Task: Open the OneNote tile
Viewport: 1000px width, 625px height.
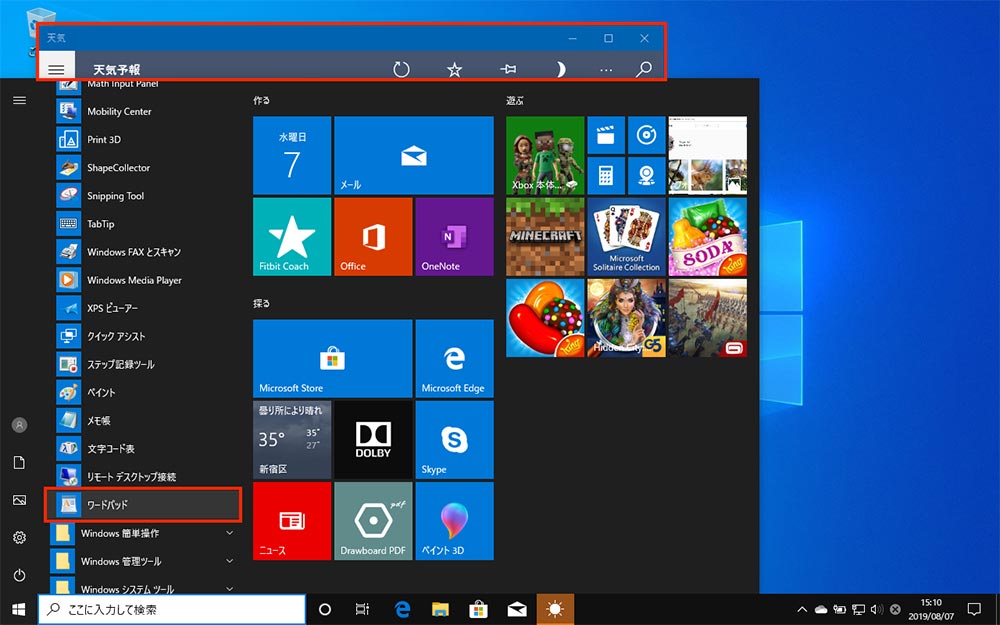Action: pos(454,237)
